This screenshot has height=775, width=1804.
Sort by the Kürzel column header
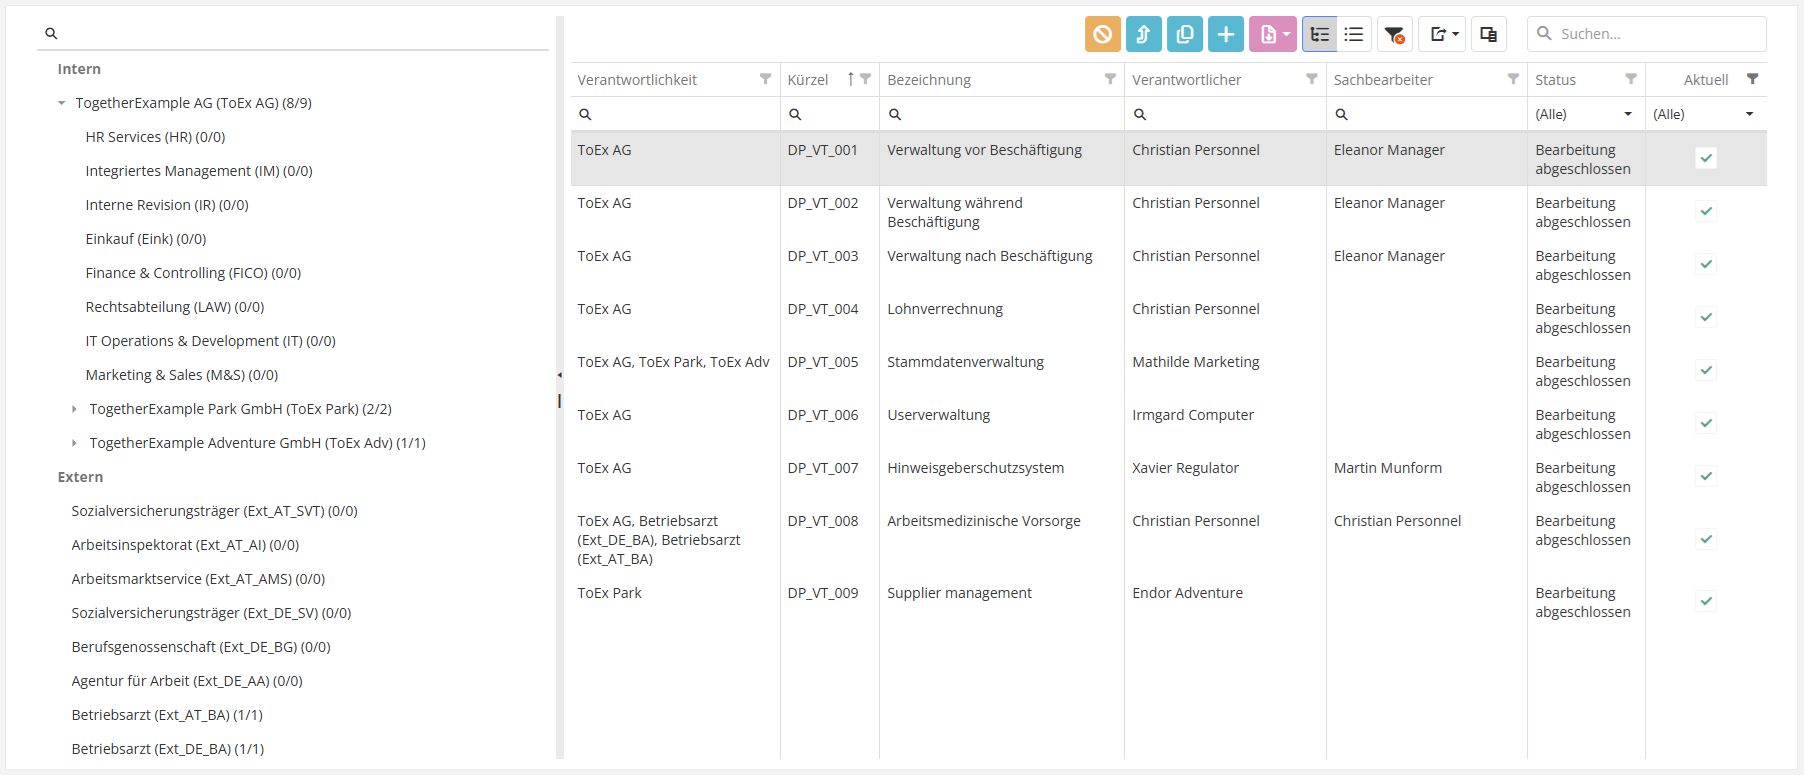808,80
